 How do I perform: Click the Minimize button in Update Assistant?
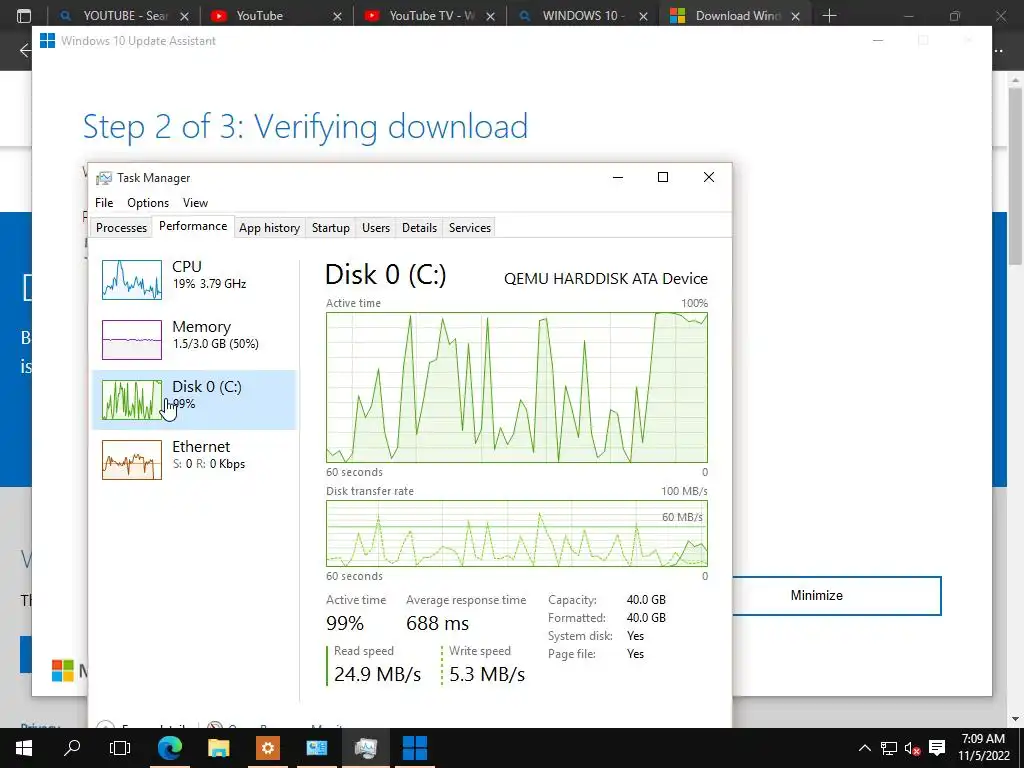pos(837,596)
